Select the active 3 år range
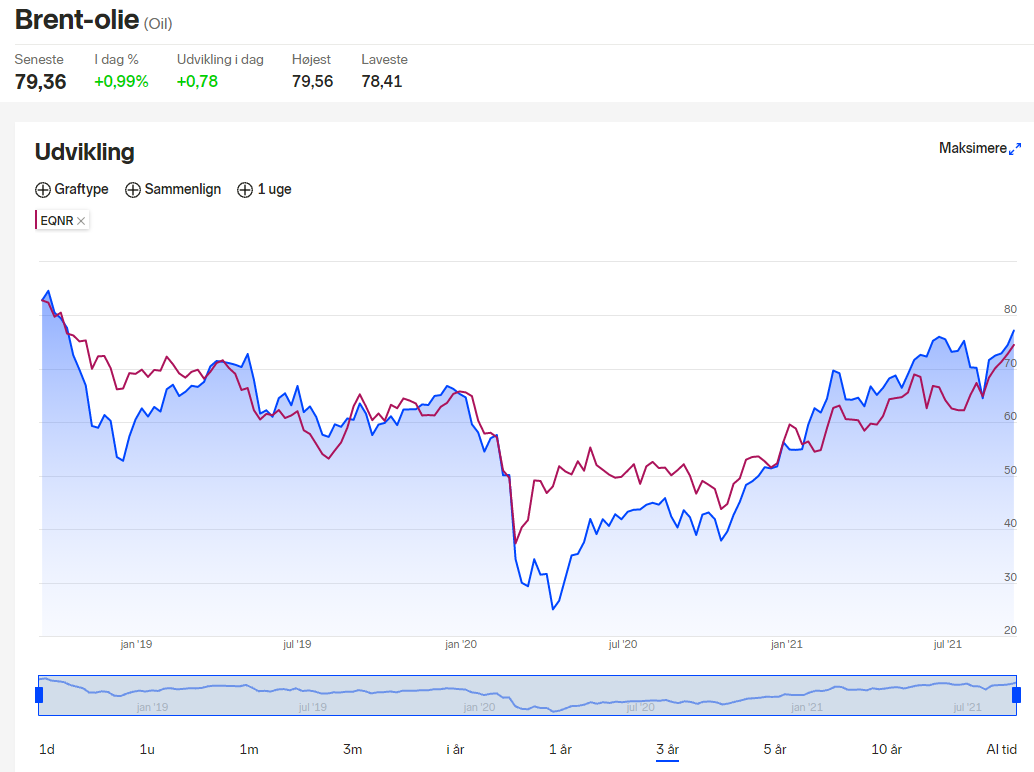The width and height of the screenshot is (1034, 772). (x=667, y=749)
